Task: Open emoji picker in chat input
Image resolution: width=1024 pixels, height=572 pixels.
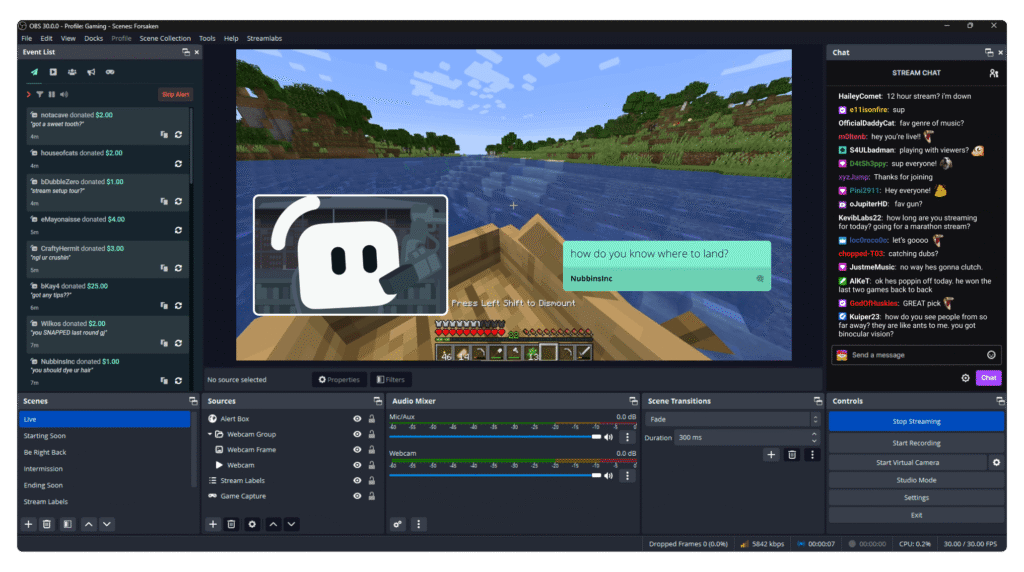Action: point(991,355)
